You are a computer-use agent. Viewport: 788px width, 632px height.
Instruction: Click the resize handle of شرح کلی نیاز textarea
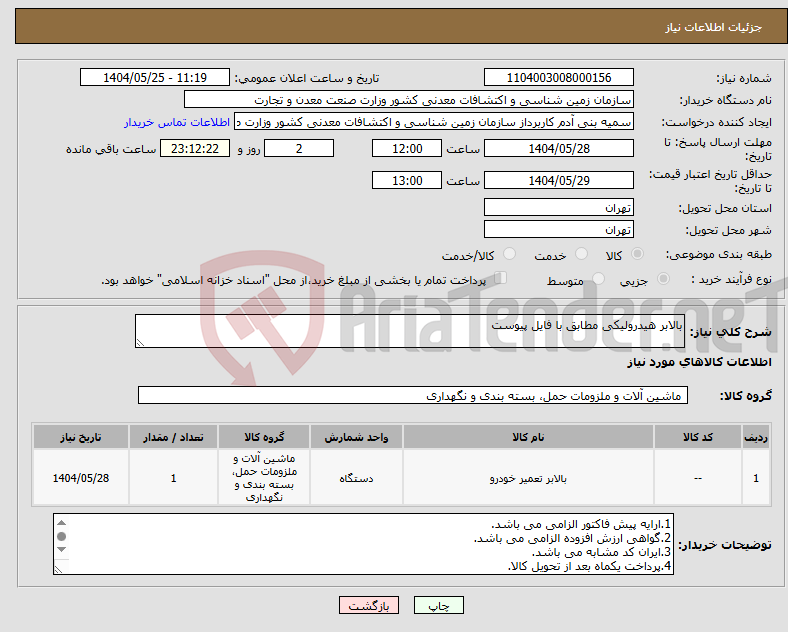click(x=140, y=343)
